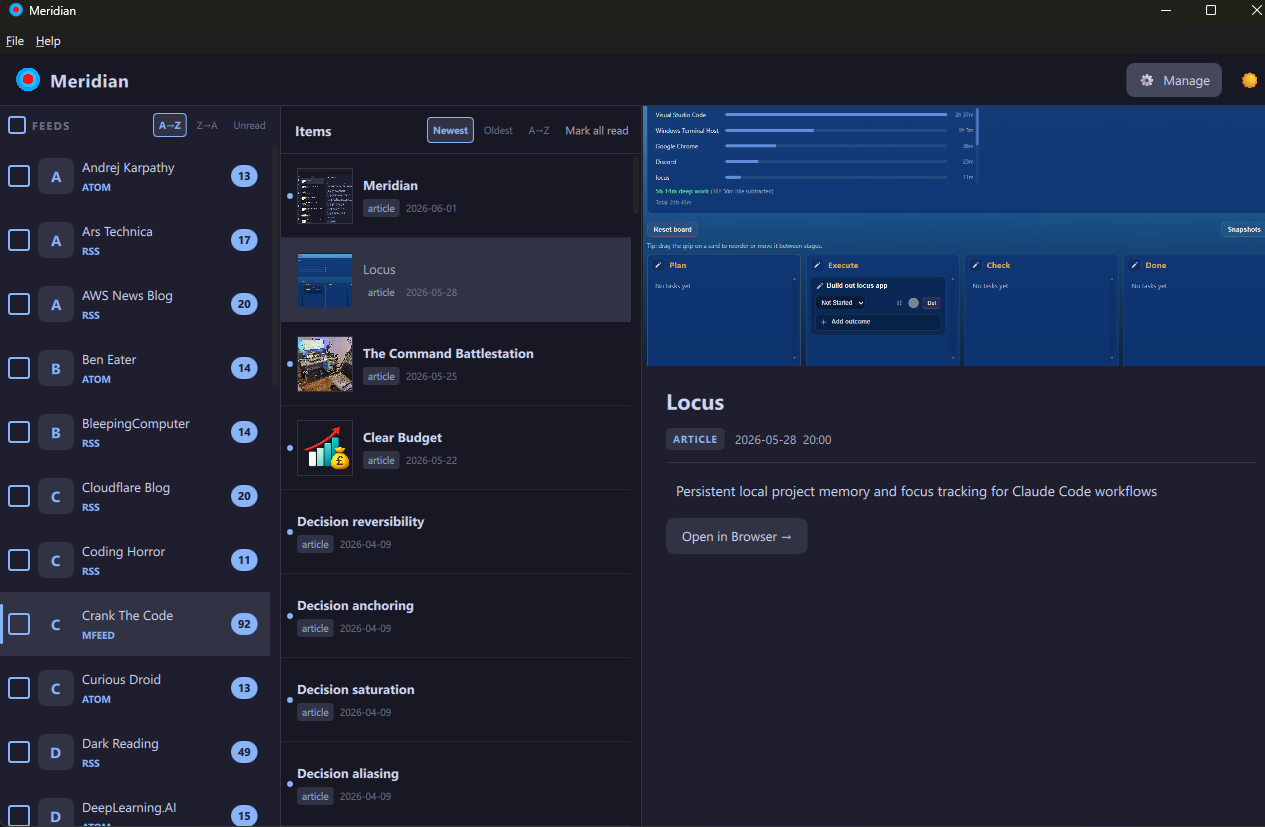1265x827 pixels.
Task: Tick the select-all FEEDS checkbox
Action: click(x=17, y=125)
